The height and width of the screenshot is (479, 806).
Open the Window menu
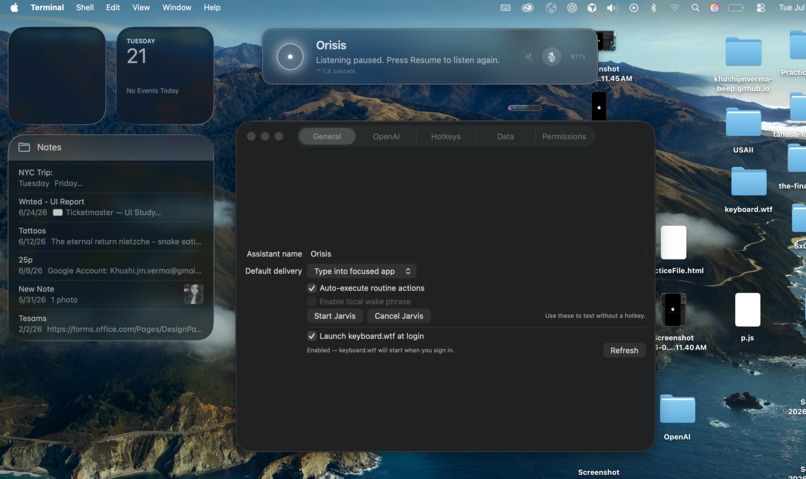(x=177, y=8)
